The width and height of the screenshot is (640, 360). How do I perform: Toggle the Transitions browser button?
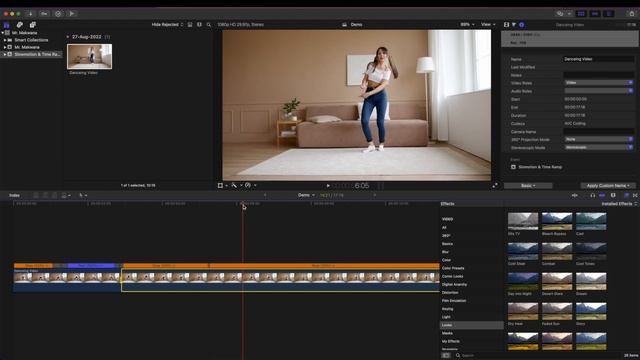[x=635, y=196]
